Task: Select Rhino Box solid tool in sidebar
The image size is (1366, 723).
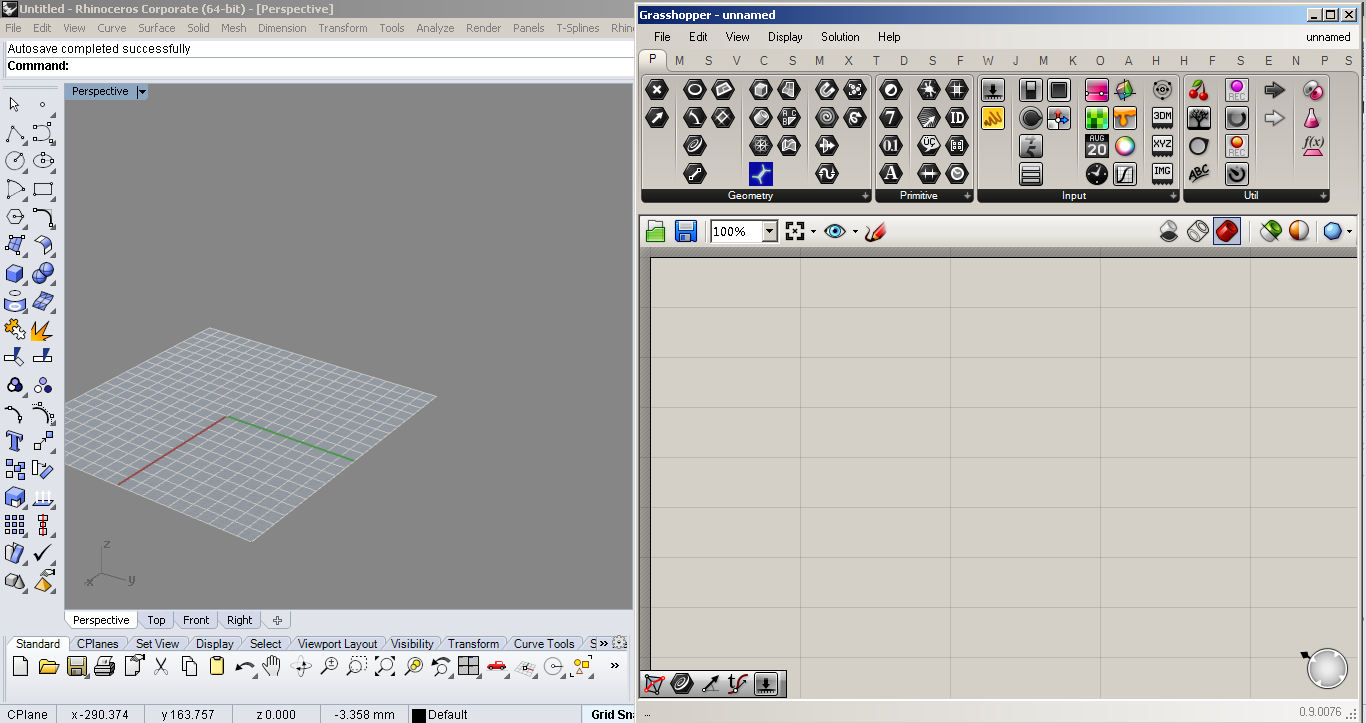Action: click(15, 273)
